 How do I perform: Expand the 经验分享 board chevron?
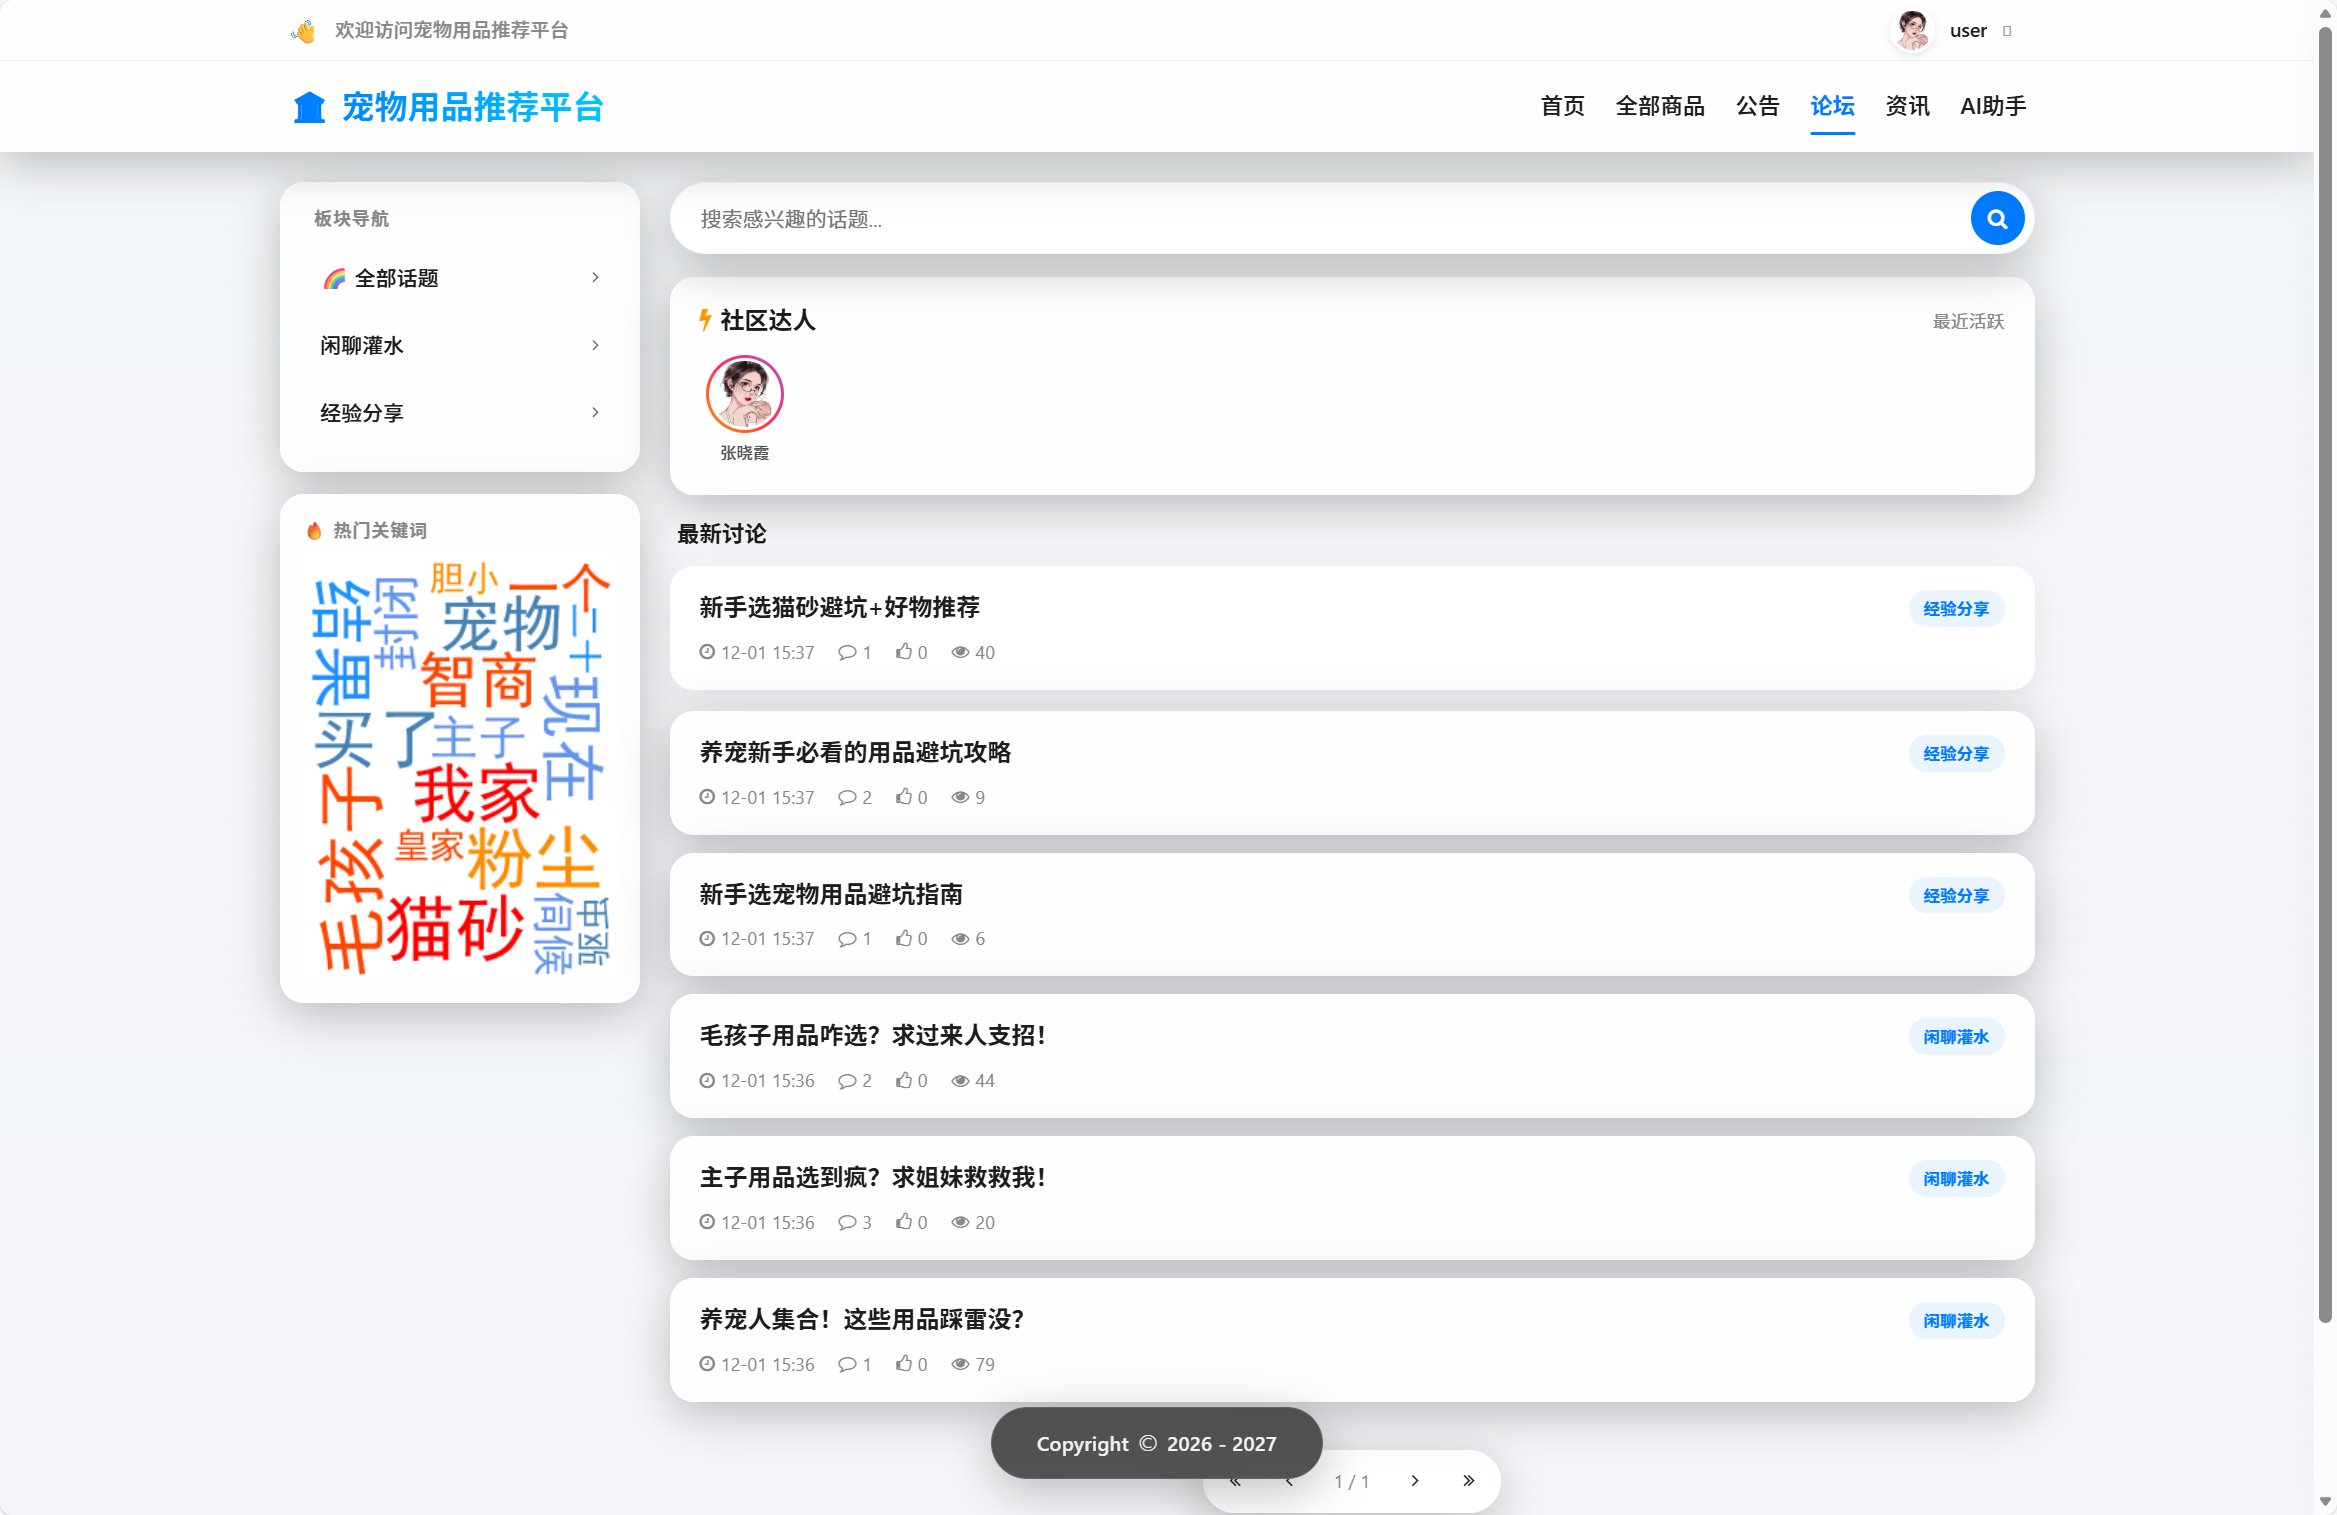coord(595,412)
